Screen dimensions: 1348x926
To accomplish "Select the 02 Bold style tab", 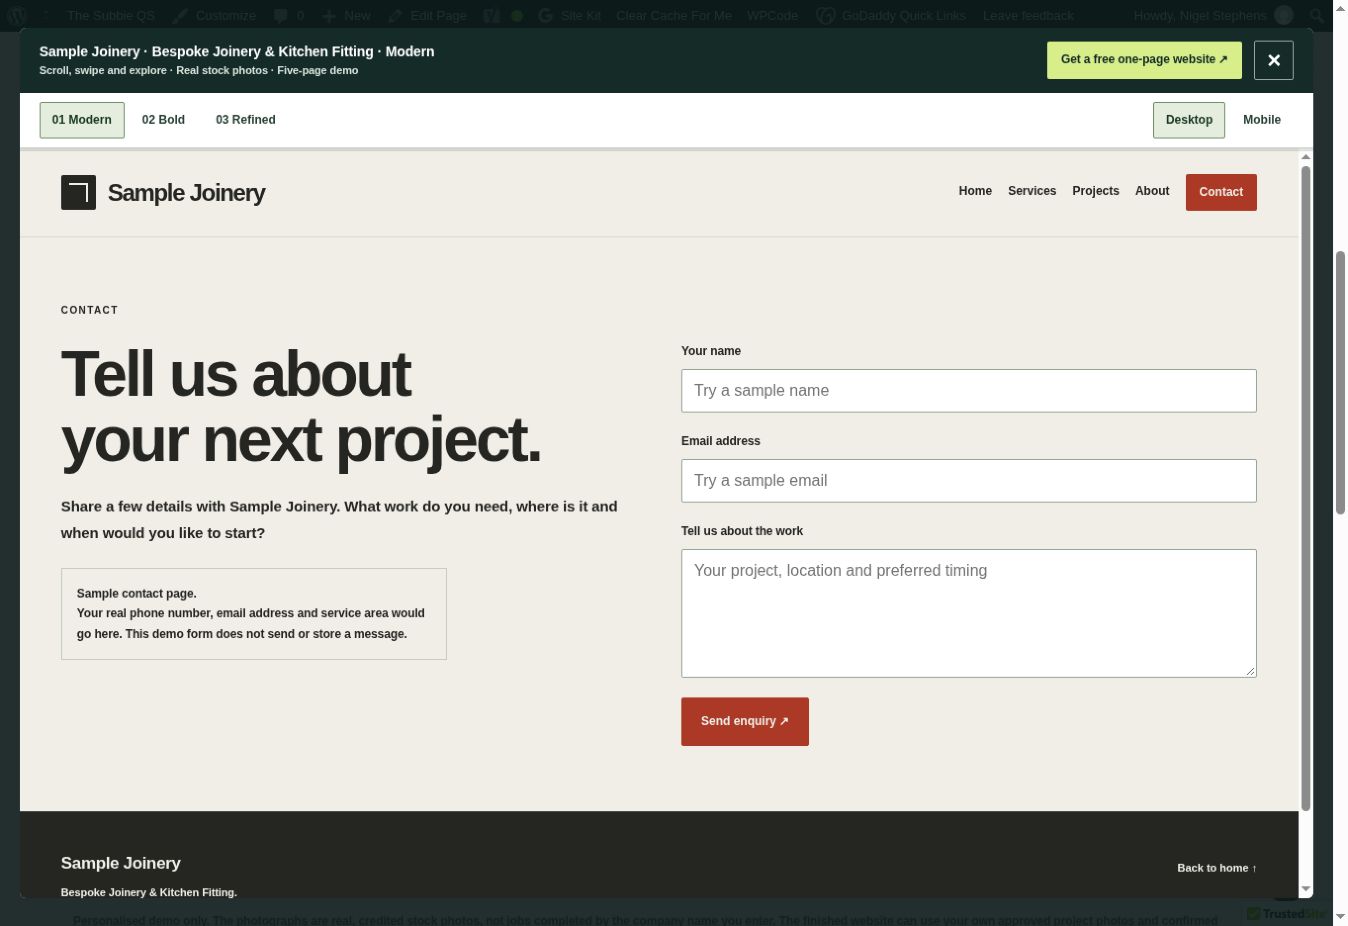I will [163, 120].
